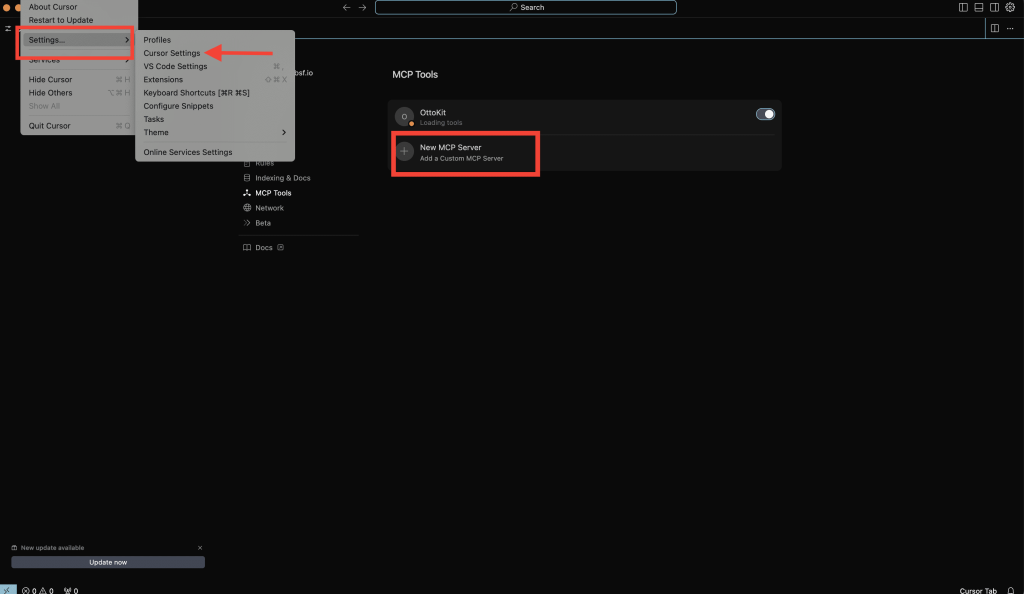Expand the Settings submenu entry
1024x594 pixels.
77,40
